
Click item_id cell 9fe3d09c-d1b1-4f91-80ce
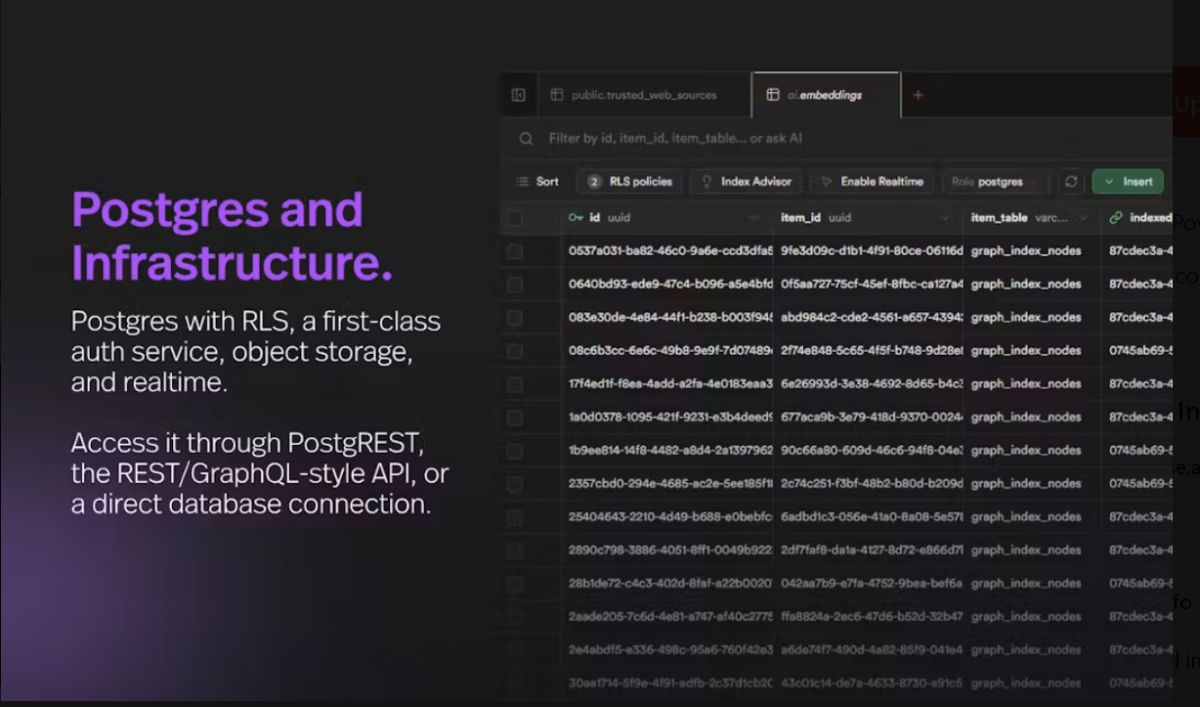tap(870, 251)
